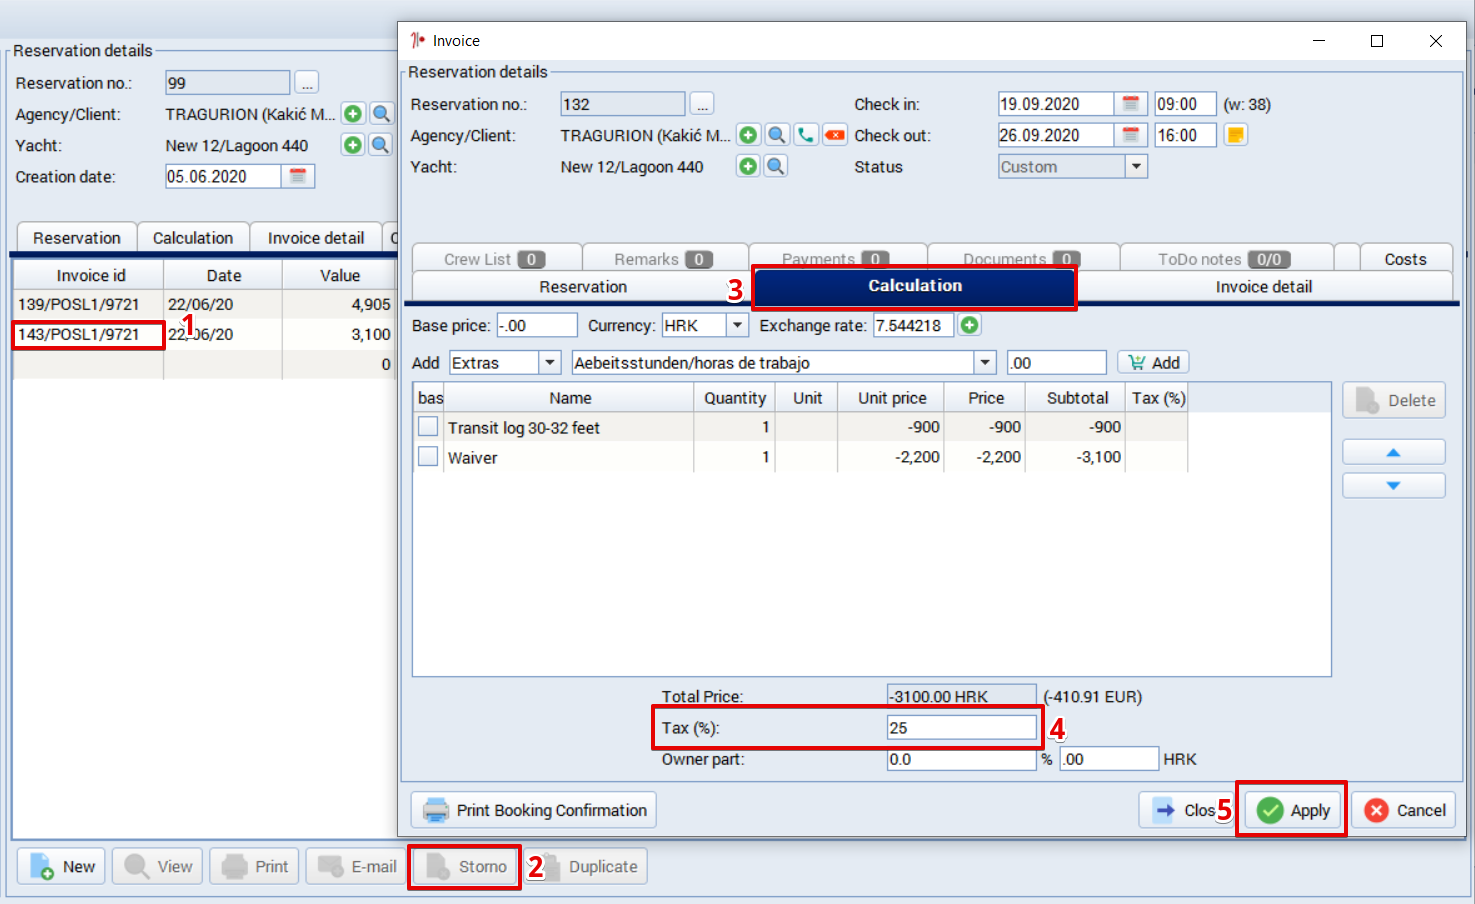
Task: Click green add icon beside Agency/Client in back window
Action: pyautogui.click(x=353, y=114)
